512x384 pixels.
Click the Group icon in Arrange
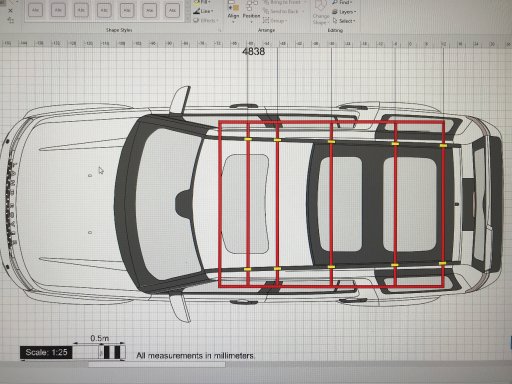(x=266, y=20)
